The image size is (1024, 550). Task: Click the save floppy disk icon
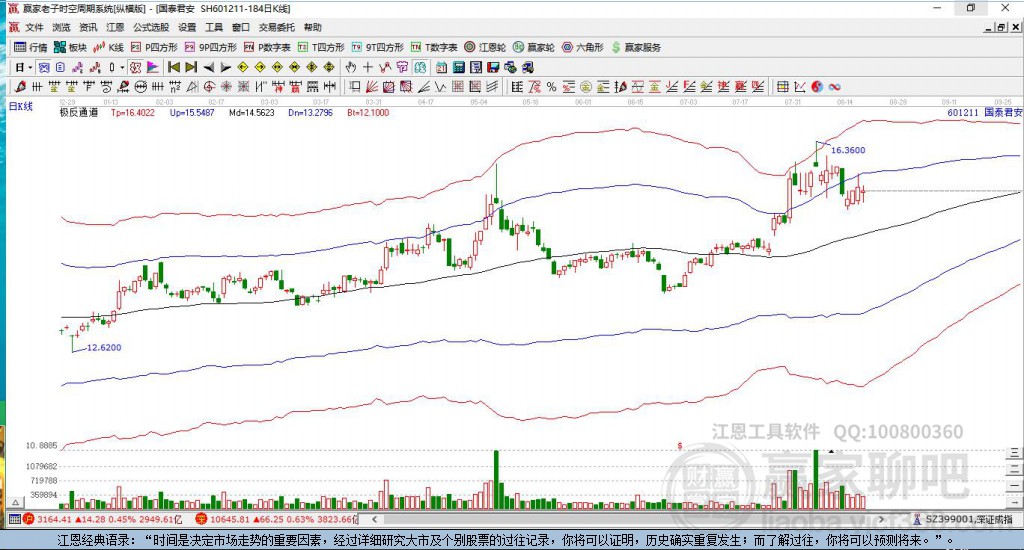493,67
